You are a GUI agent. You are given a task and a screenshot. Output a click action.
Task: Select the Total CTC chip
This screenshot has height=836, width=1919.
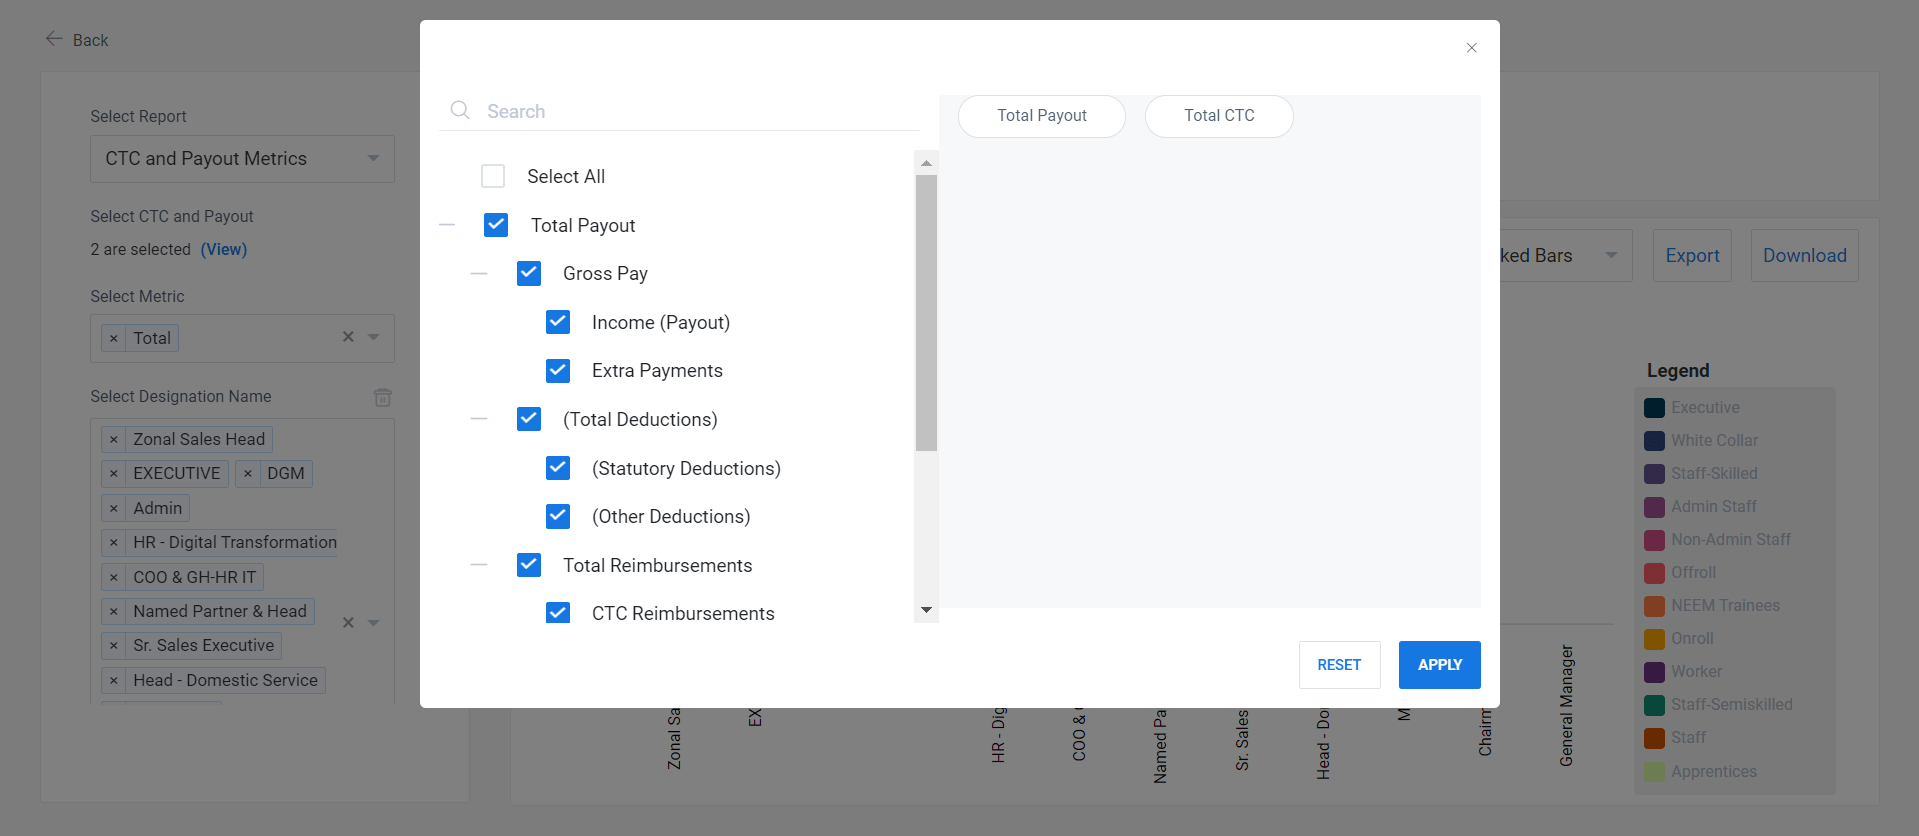pyautogui.click(x=1218, y=116)
